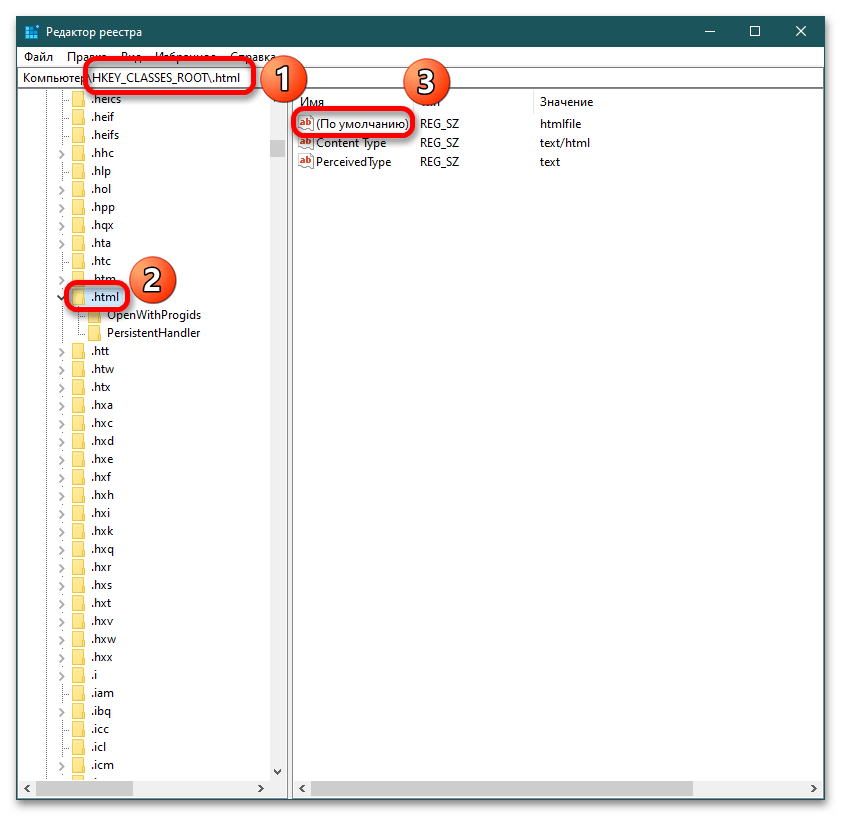Click the OpenWithProgids folder icon
Viewport: 841px width, 816px height.
[96, 315]
